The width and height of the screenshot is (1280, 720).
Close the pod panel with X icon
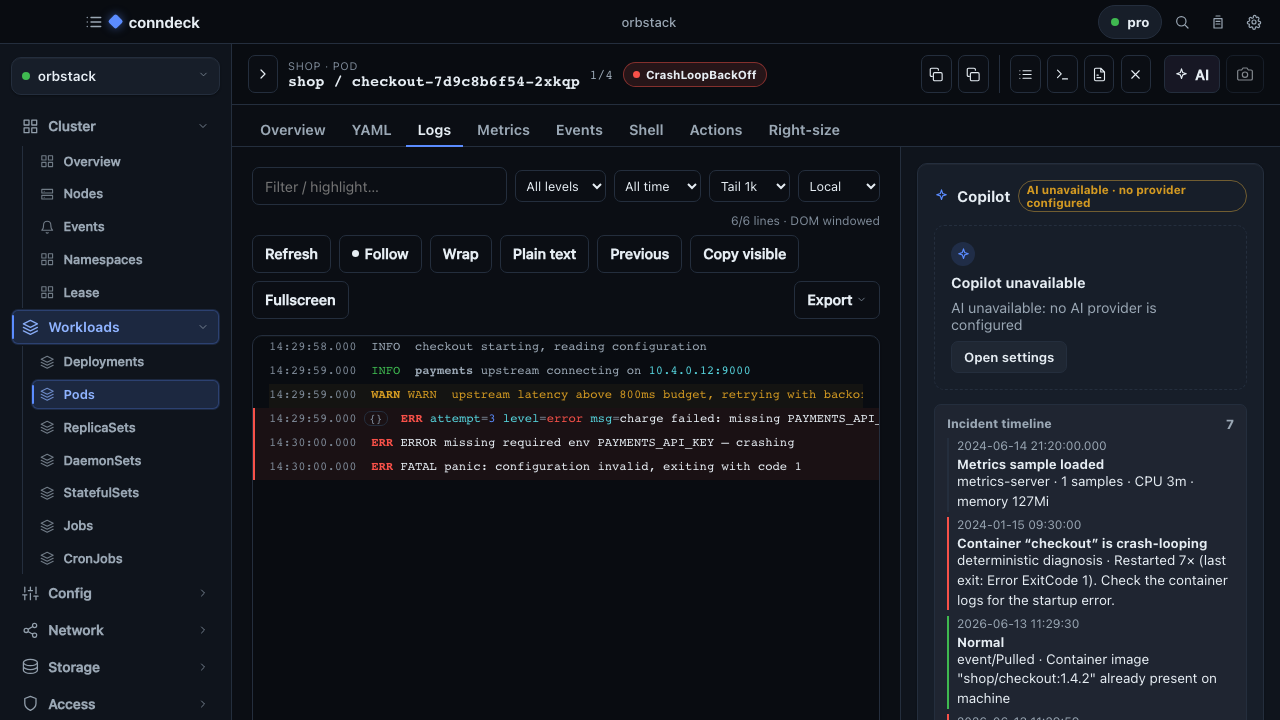(1135, 75)
